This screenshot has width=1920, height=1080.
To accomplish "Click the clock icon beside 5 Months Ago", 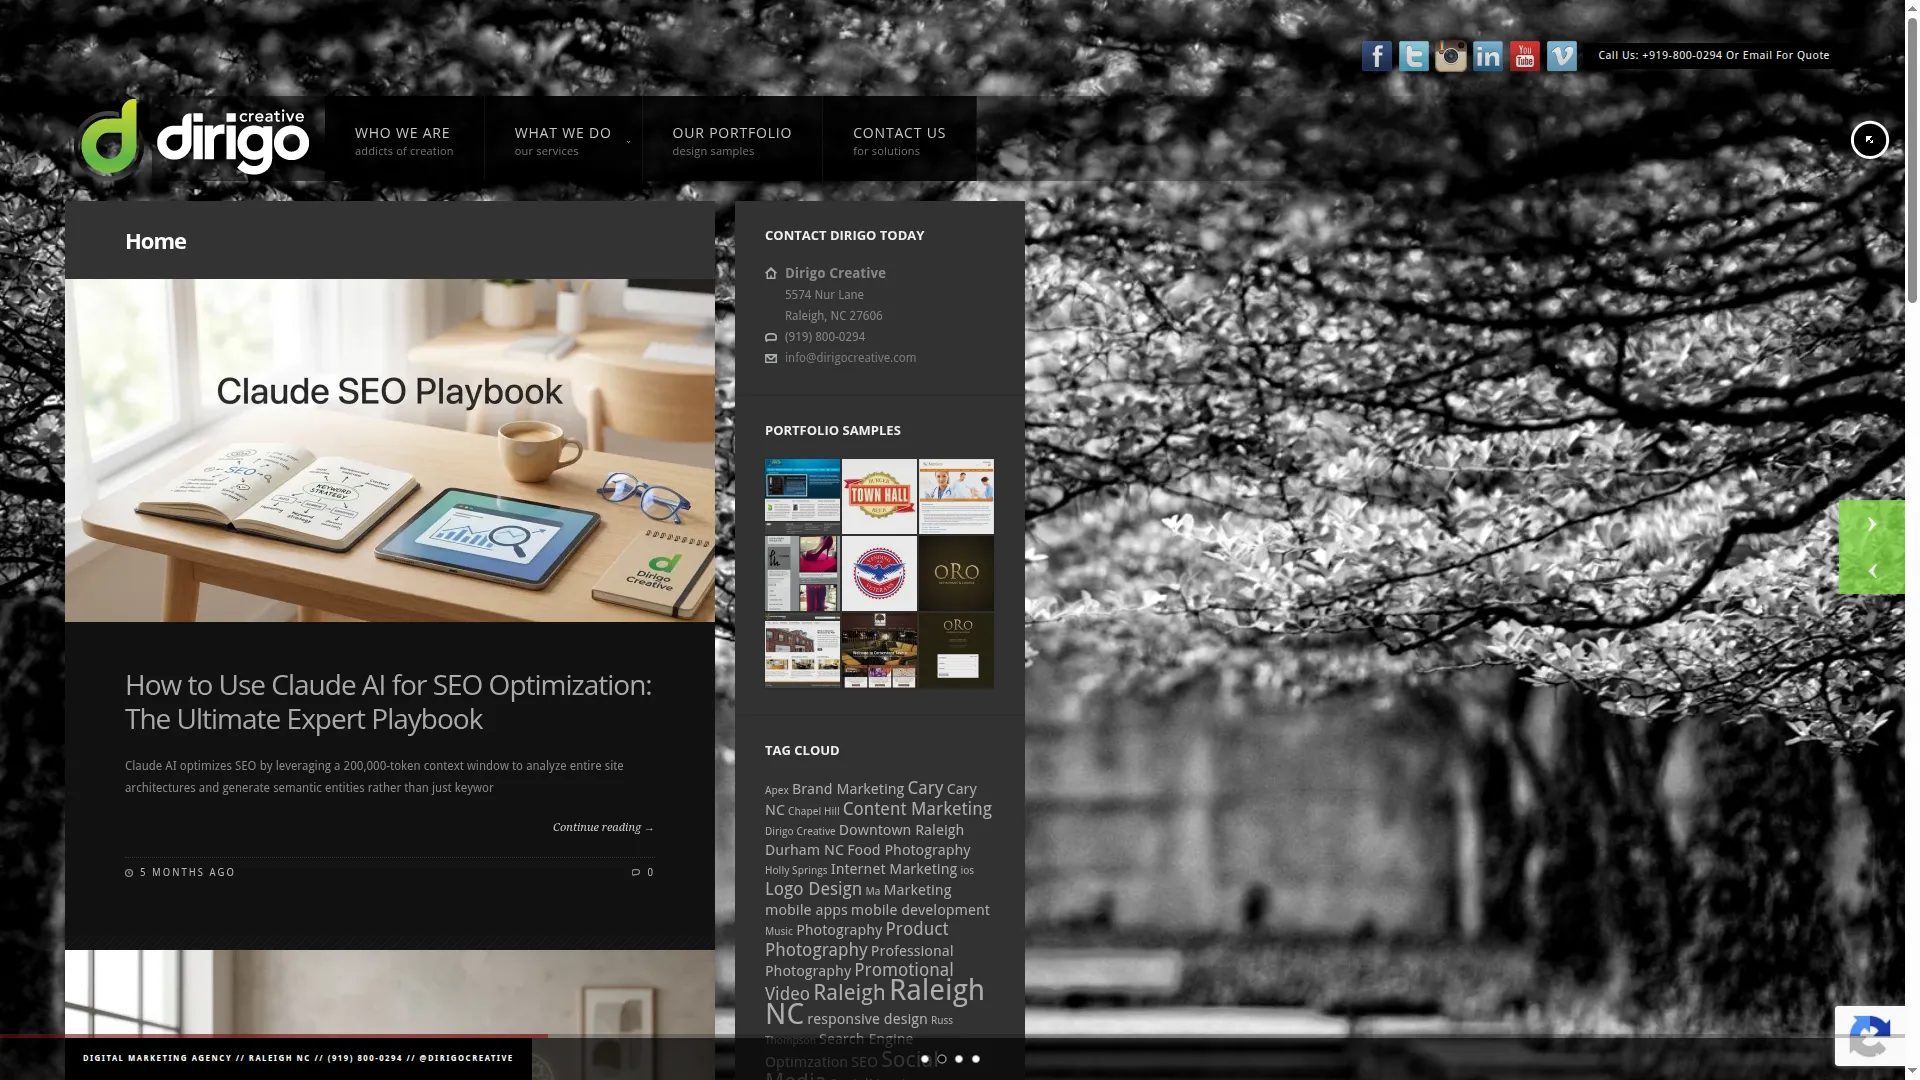I will [x=129, y=873].
